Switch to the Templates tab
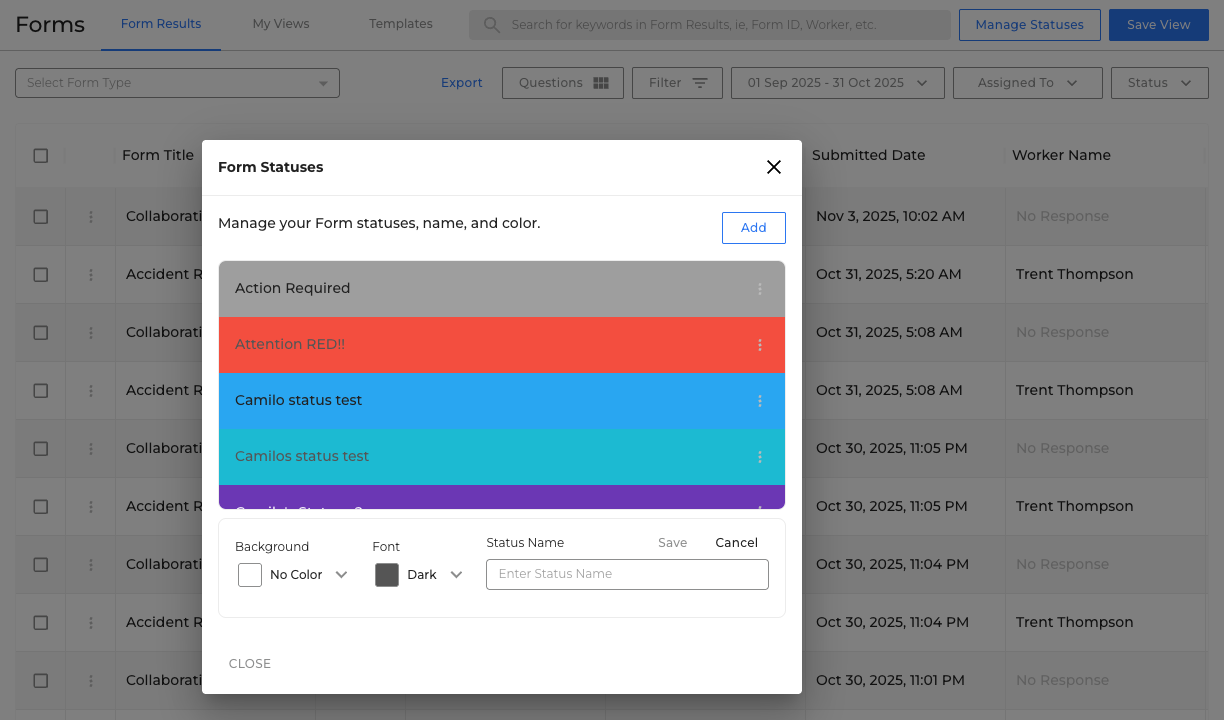This screenshot has width=1224, height=720. (401, 24)
